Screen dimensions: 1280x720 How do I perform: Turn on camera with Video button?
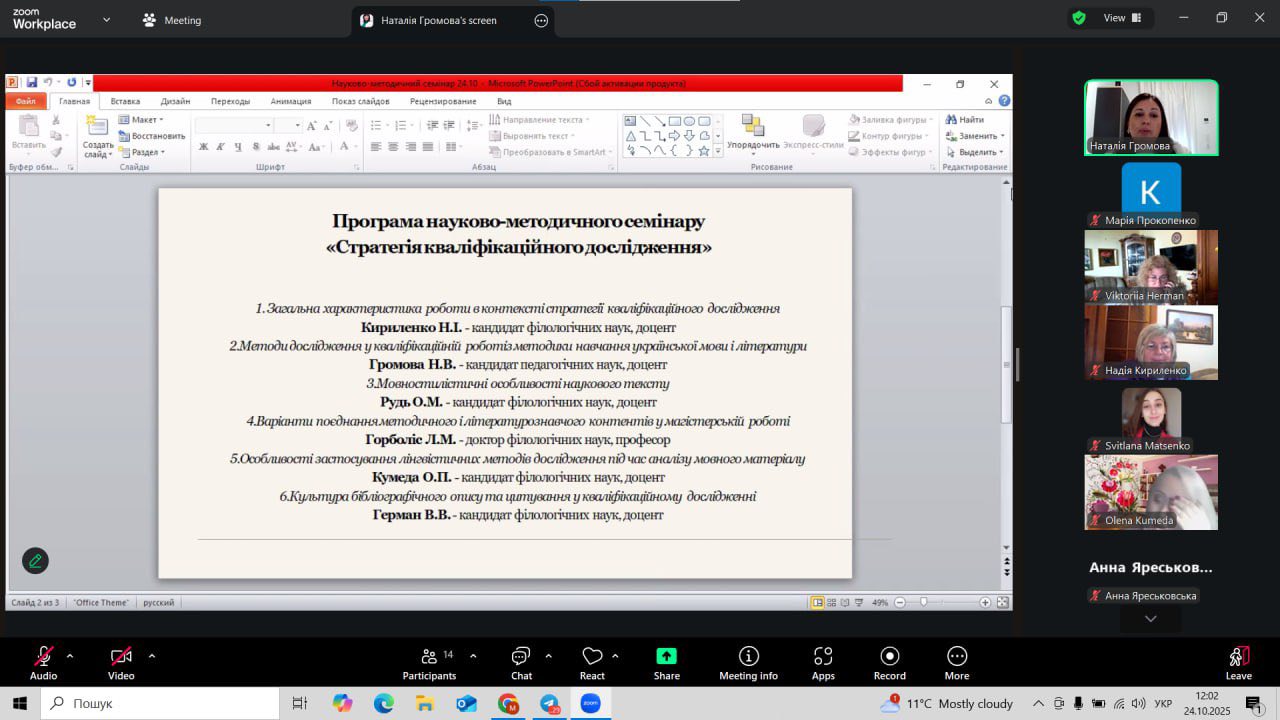coord(121,662)
